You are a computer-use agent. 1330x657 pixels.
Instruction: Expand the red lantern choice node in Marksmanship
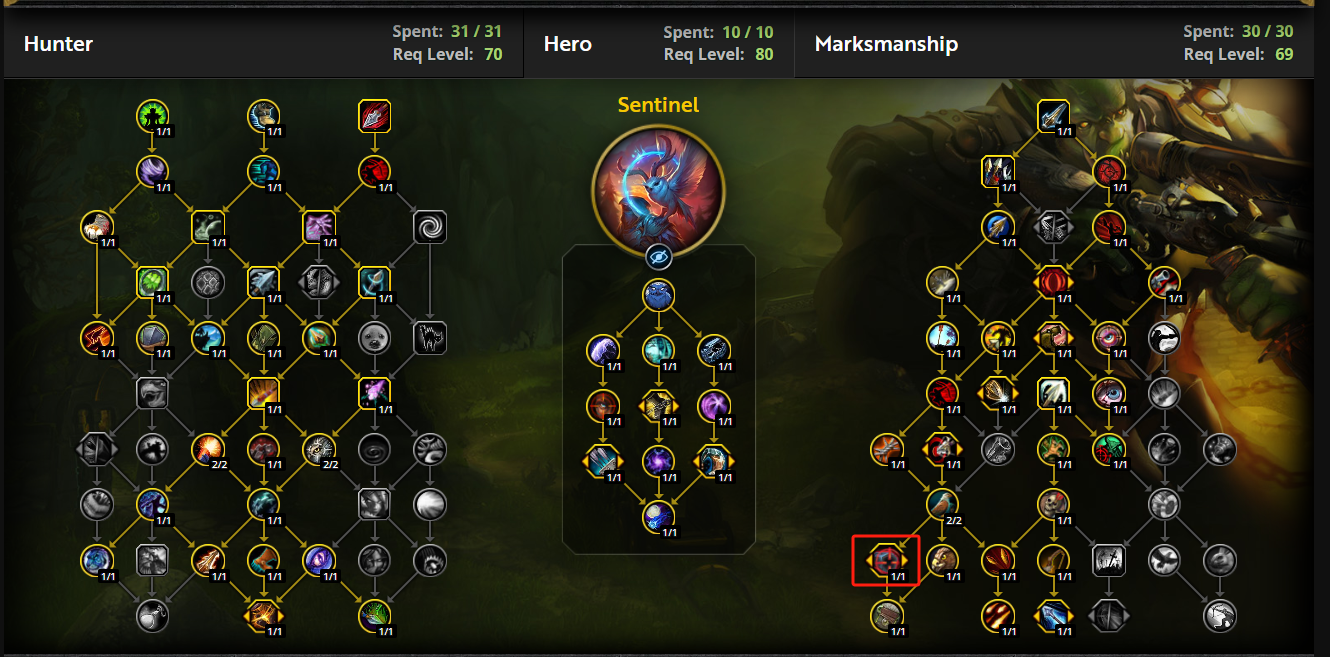point(1053,282)
